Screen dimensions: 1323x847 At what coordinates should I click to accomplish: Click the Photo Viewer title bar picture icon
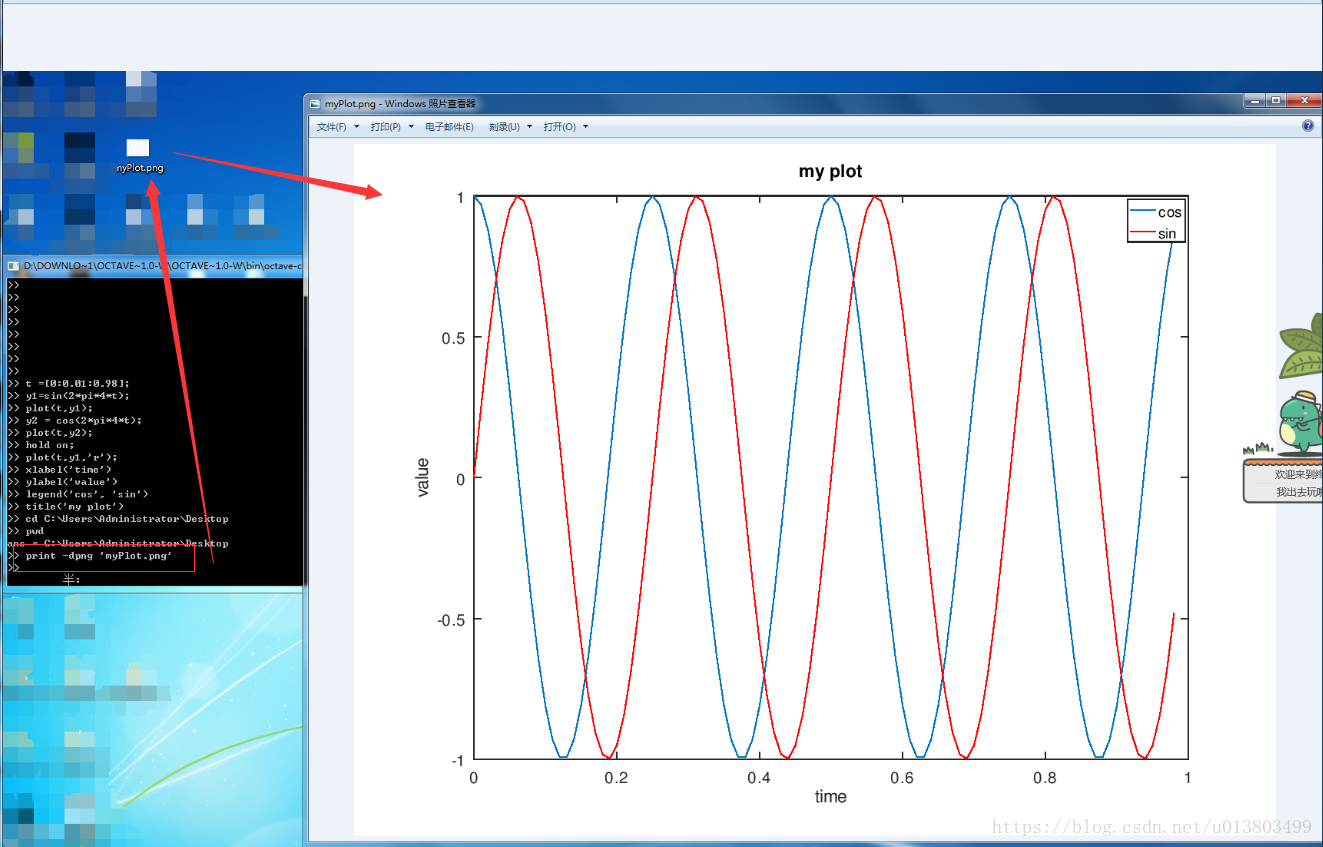click(x=315, y=103)
